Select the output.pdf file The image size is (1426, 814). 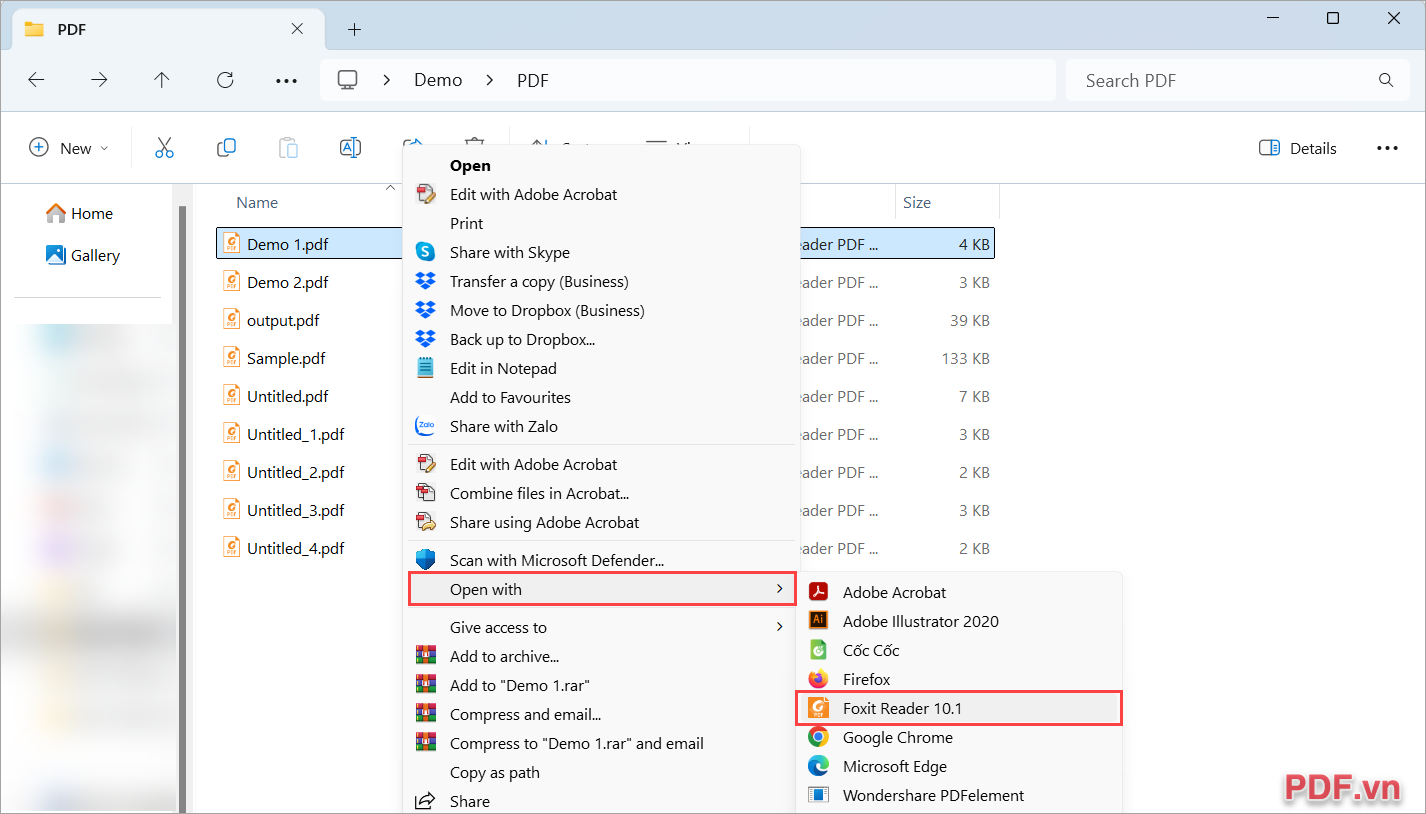pyautogui.click(x=283, y=320)
